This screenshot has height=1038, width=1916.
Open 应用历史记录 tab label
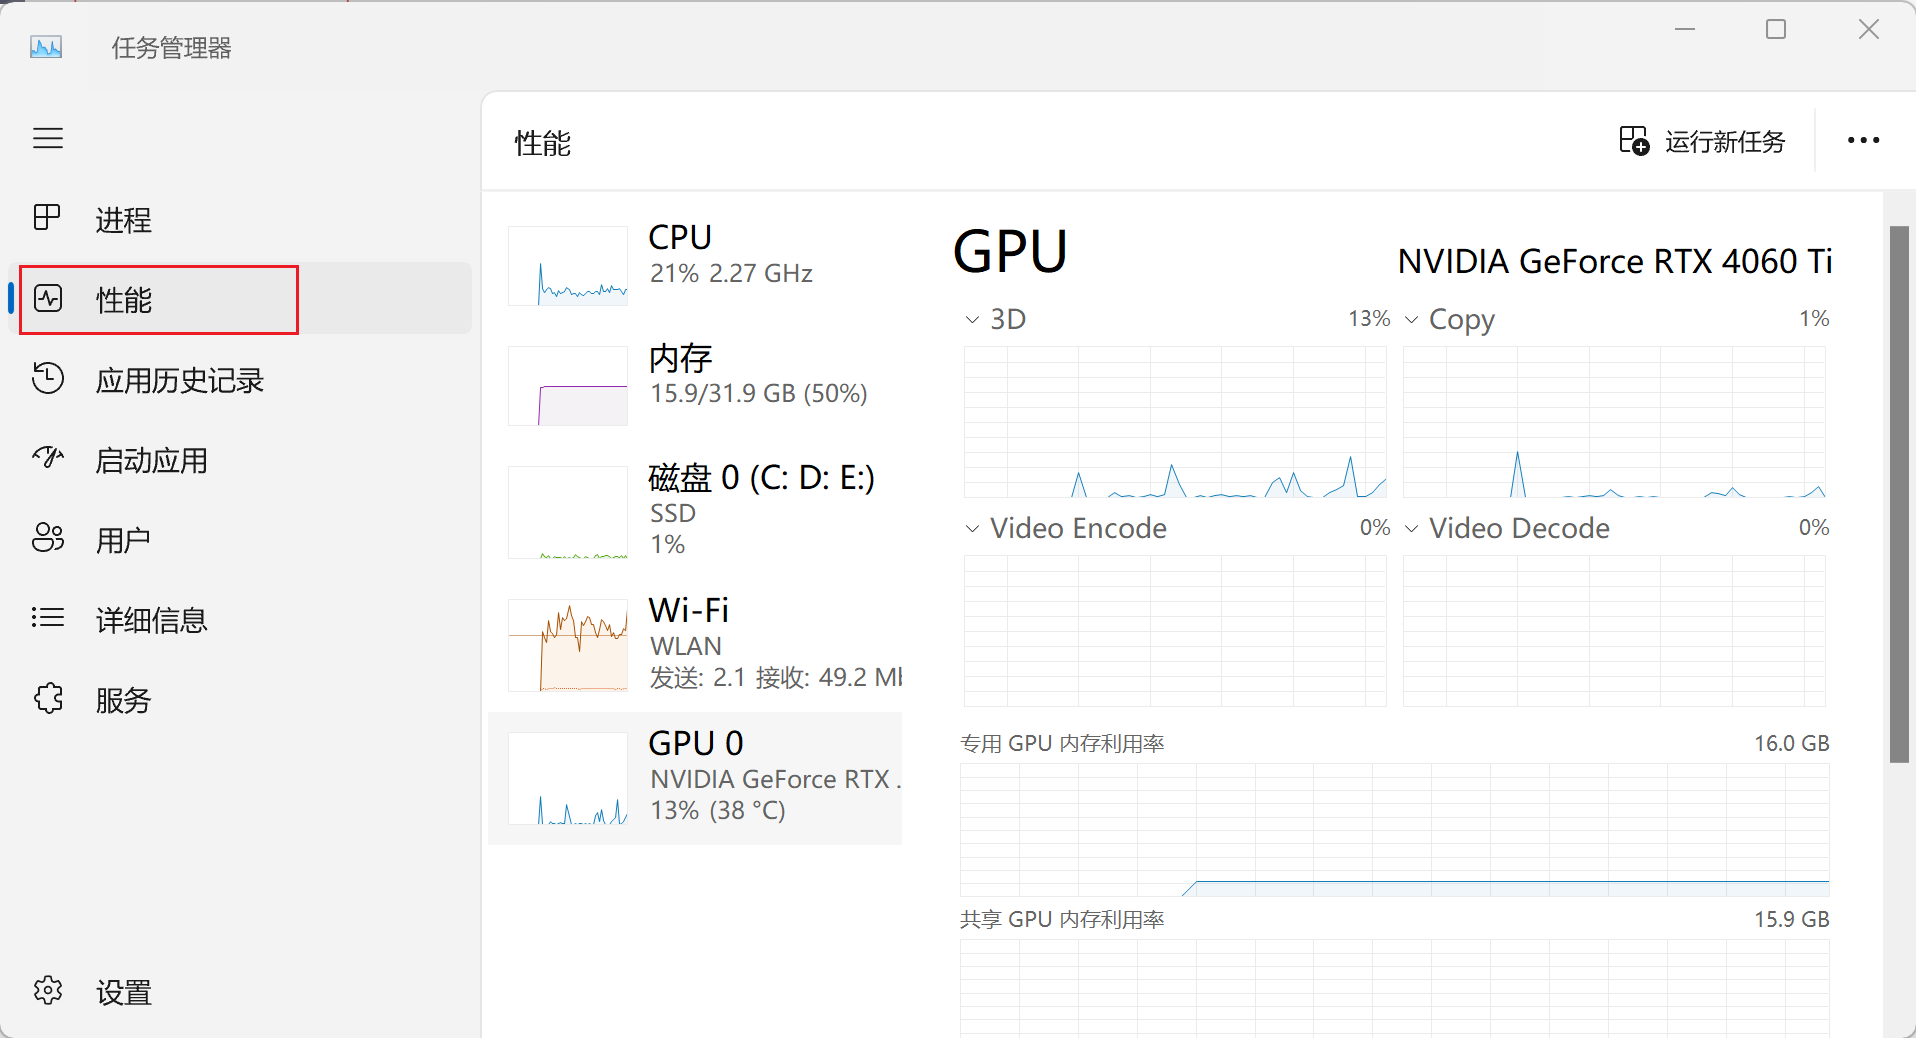pos(180,380)
